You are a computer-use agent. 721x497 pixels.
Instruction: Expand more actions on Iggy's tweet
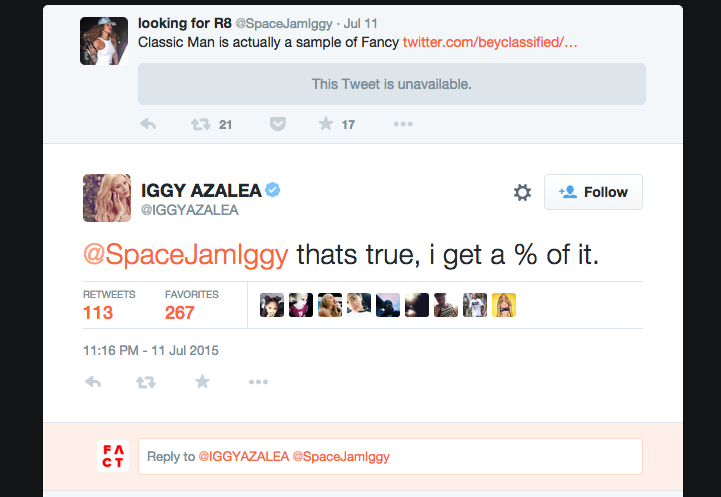258,382
